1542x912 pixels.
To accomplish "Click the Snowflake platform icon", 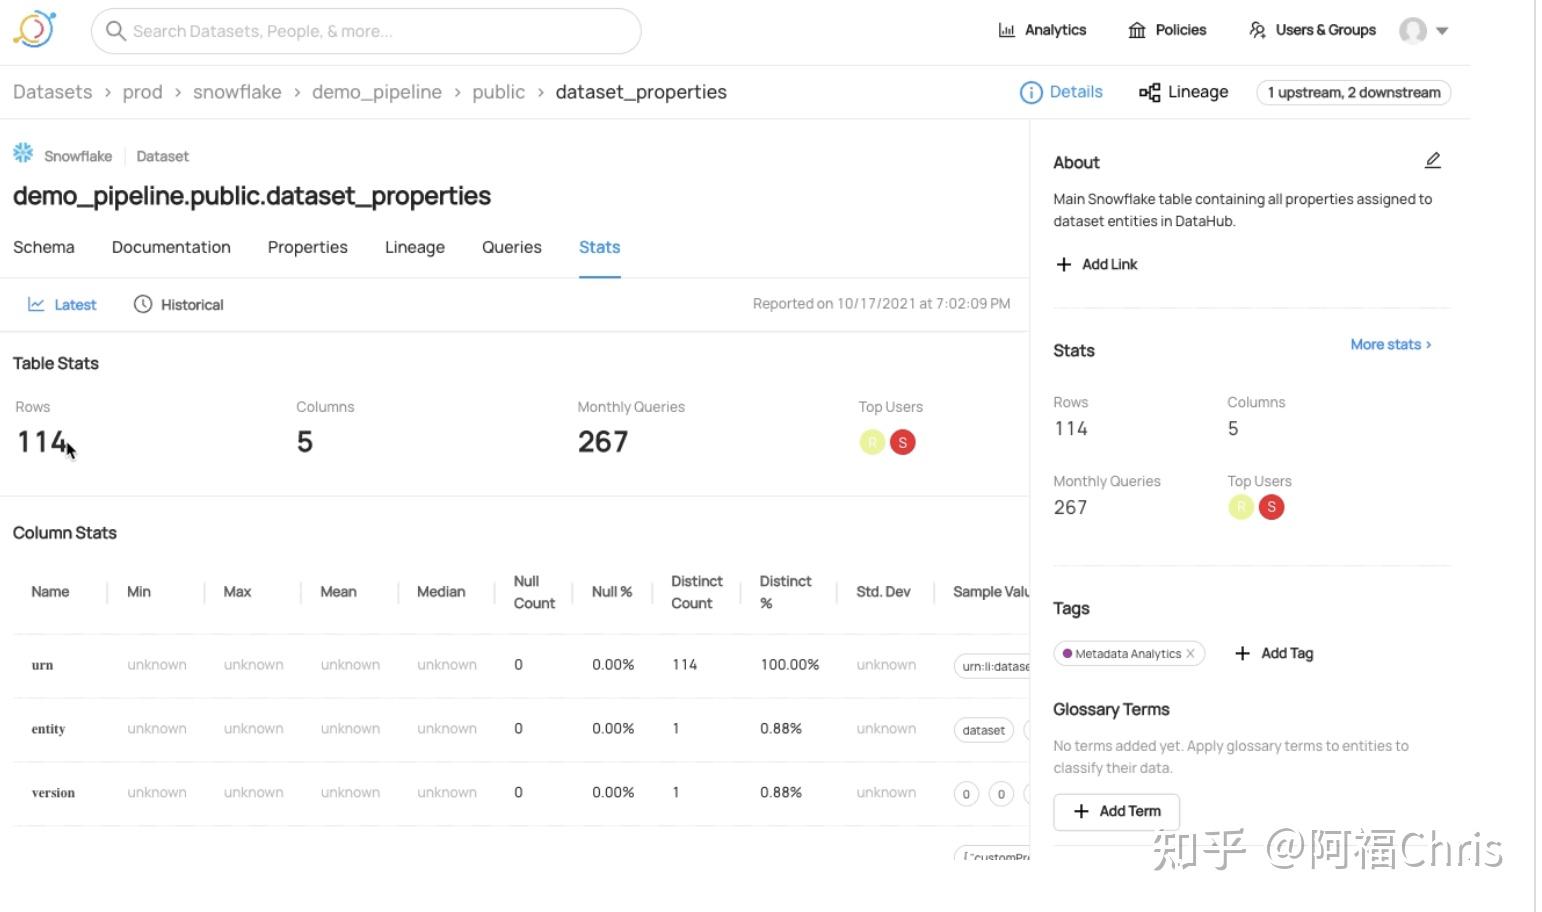I will pos(22,152).
